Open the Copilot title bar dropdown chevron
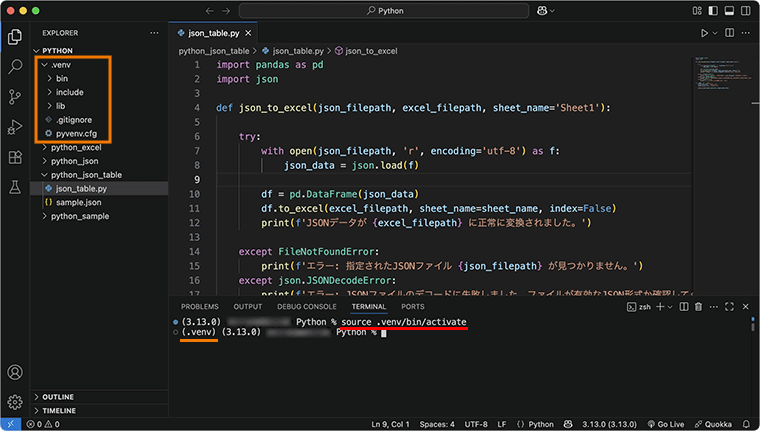 coord(552,11)
